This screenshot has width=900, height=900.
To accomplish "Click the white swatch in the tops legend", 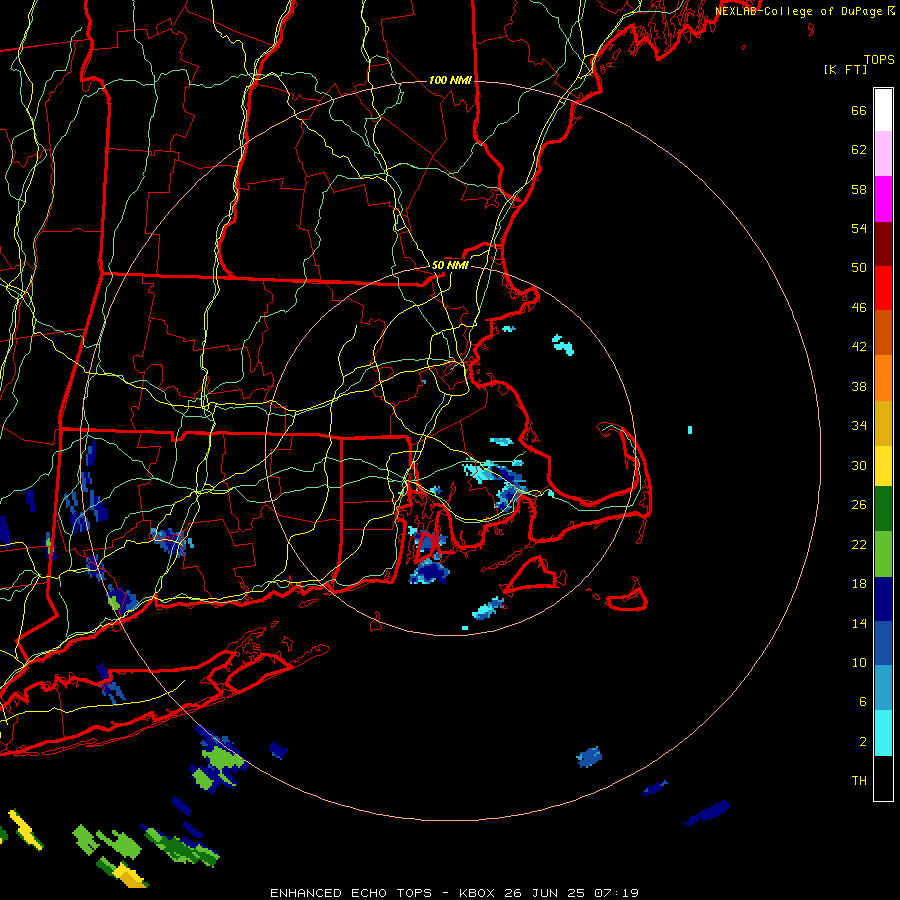I will coord(883,110).
